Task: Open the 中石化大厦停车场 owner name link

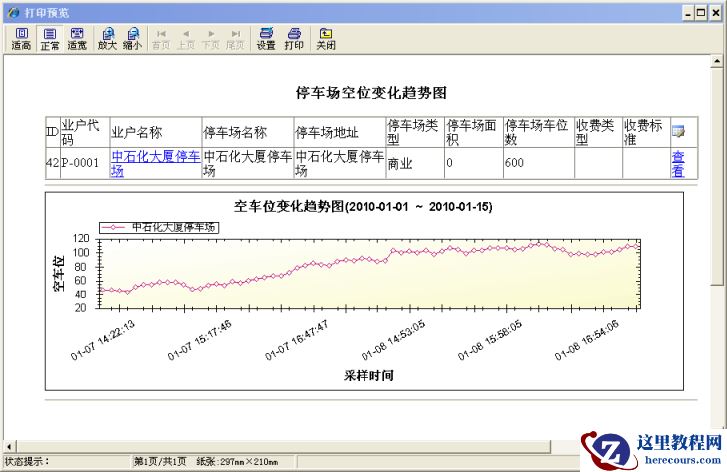Action: click(155, 163)
